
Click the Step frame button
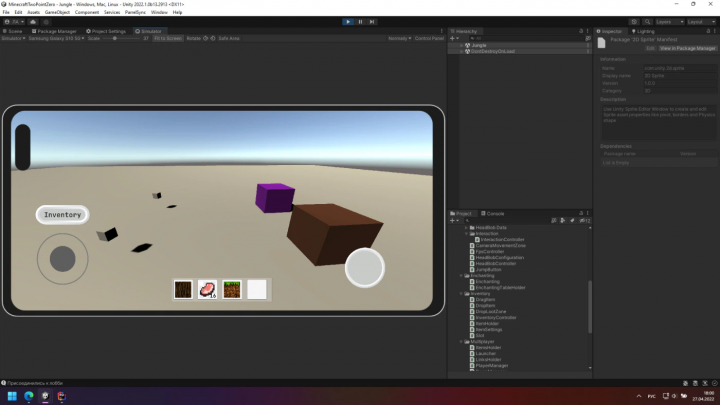click(372, 22)
